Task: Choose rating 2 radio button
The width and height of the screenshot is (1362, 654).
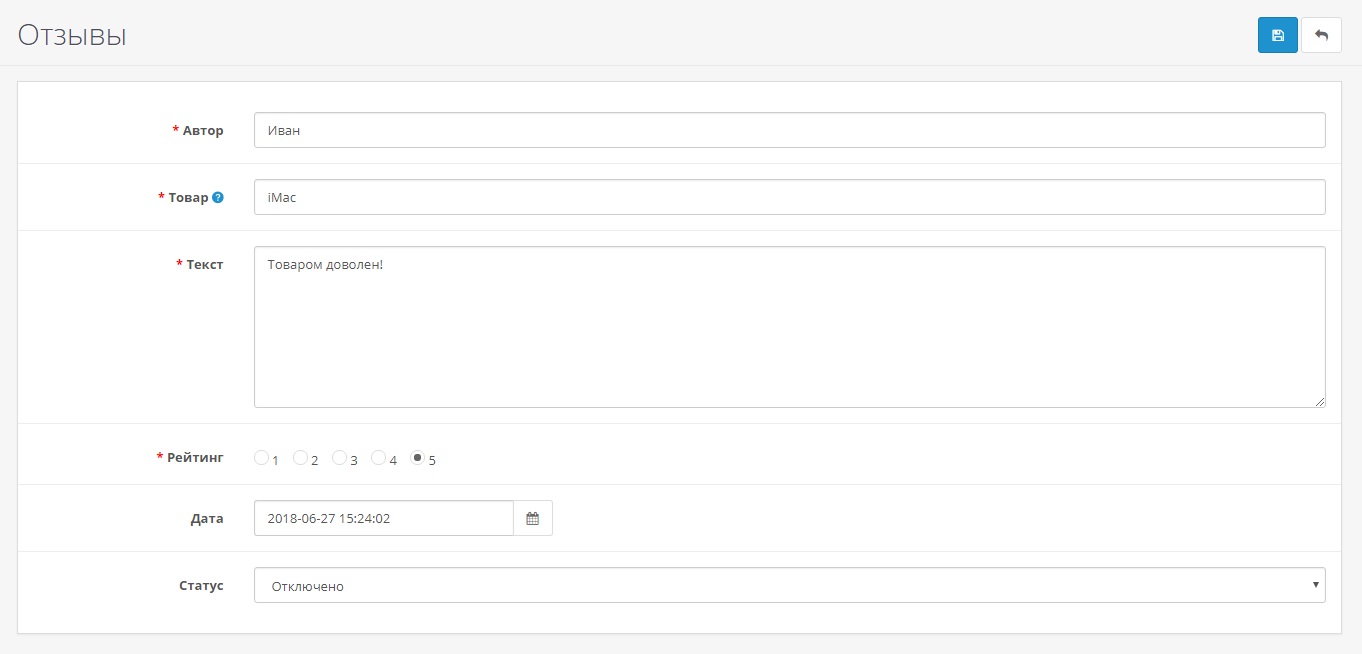Action: [300, 458]
